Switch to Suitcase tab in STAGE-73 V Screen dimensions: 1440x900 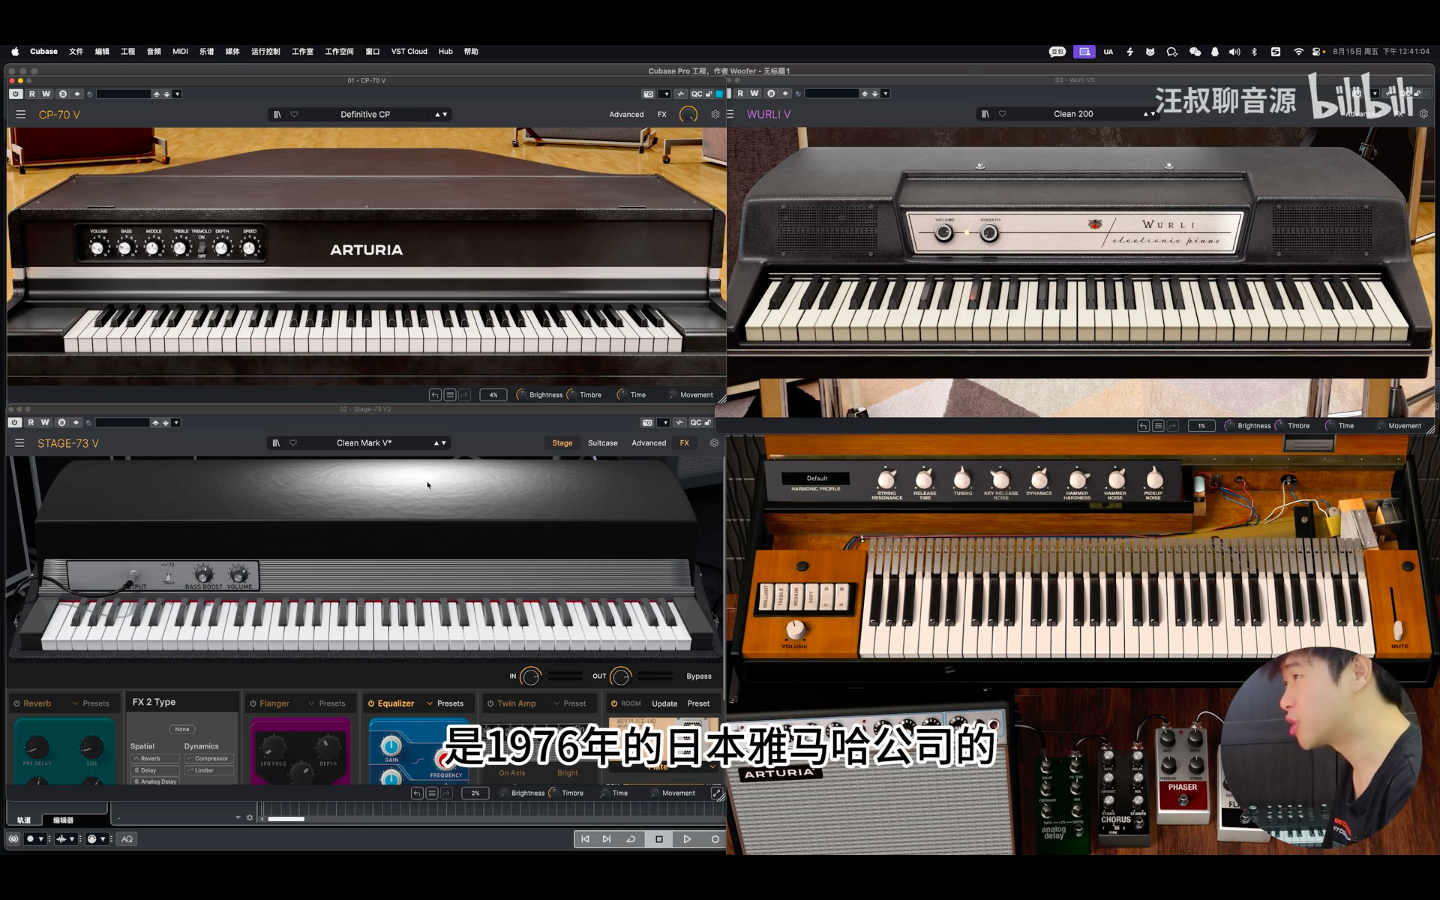point(603,443)
